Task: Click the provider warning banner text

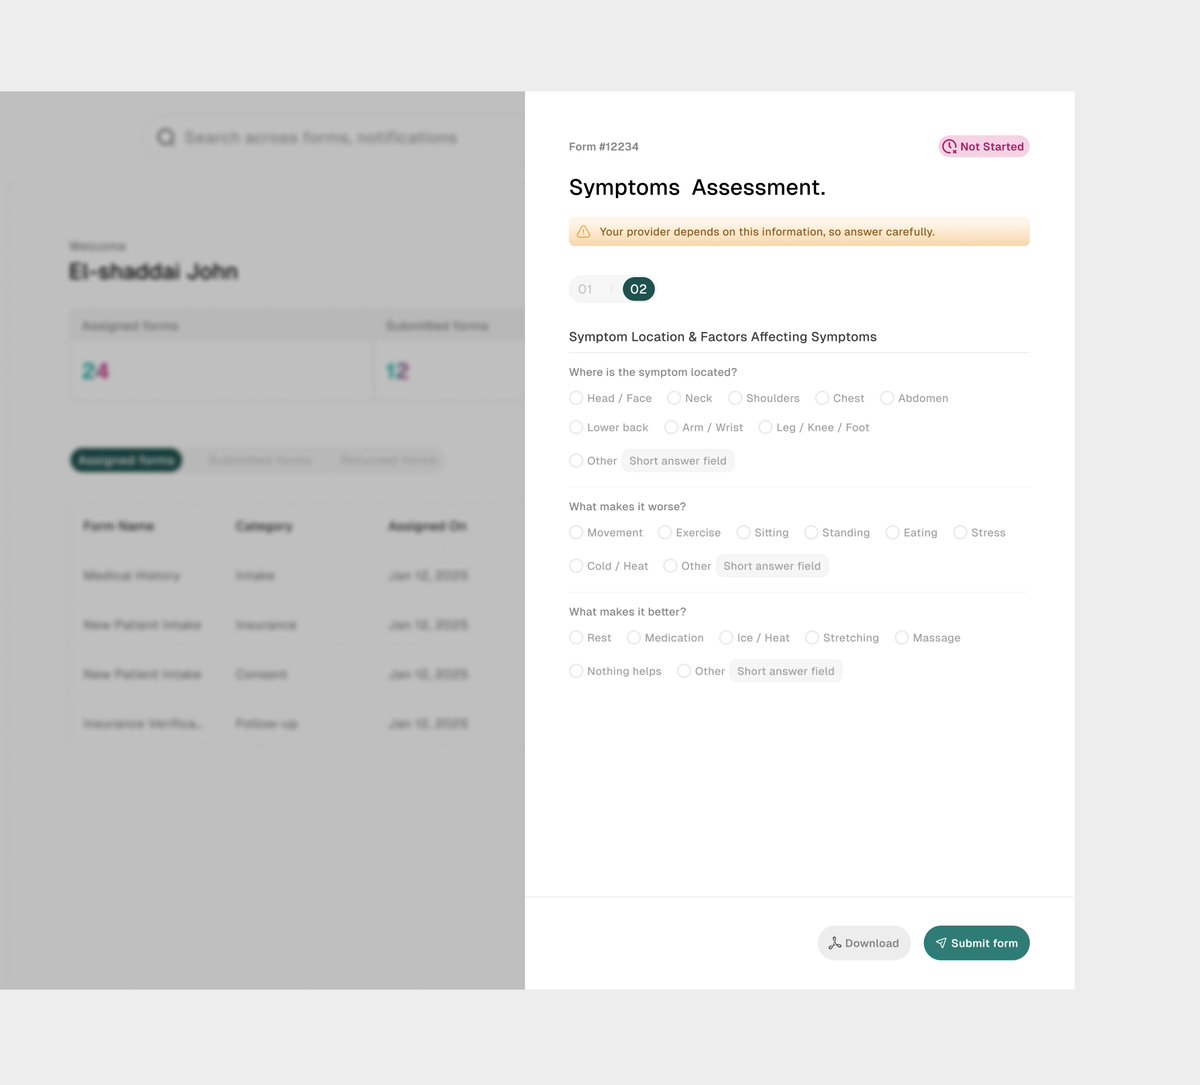Action: (x=767, y=232)
